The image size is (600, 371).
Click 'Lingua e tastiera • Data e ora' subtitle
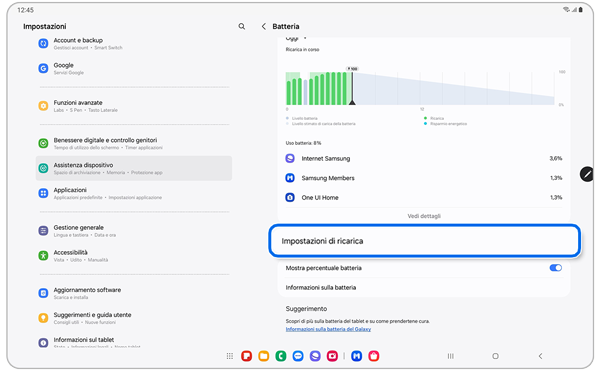click(85, 235)
